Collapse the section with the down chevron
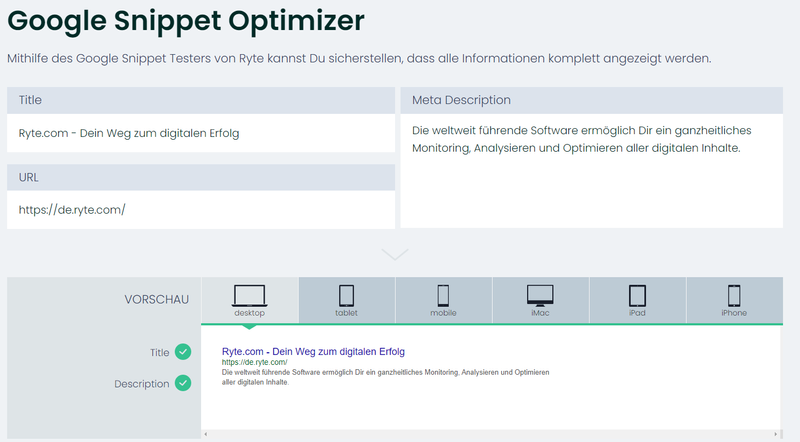 click(395, 254)
